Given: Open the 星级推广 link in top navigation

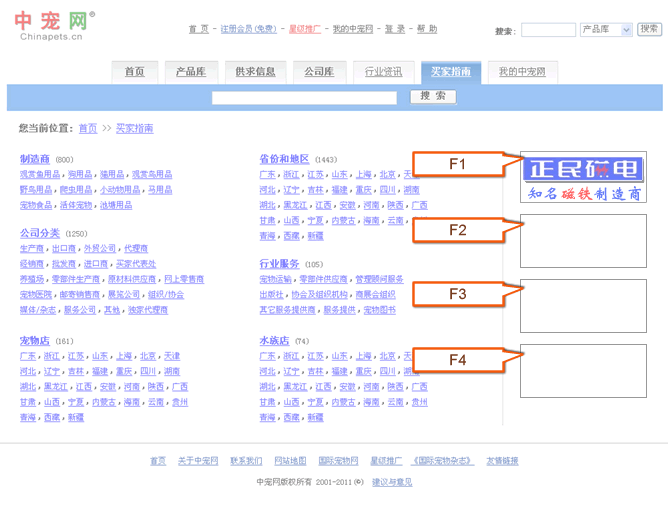Looking at the screenshot, I should (x=305, y=29).
